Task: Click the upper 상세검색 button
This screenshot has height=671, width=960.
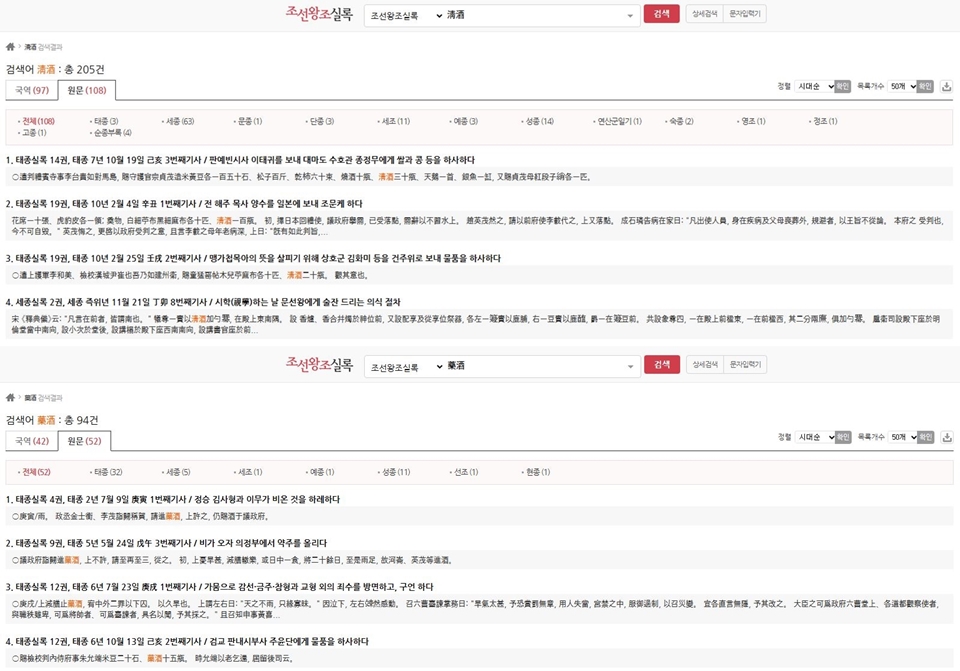Action: [x=704, y=14]
